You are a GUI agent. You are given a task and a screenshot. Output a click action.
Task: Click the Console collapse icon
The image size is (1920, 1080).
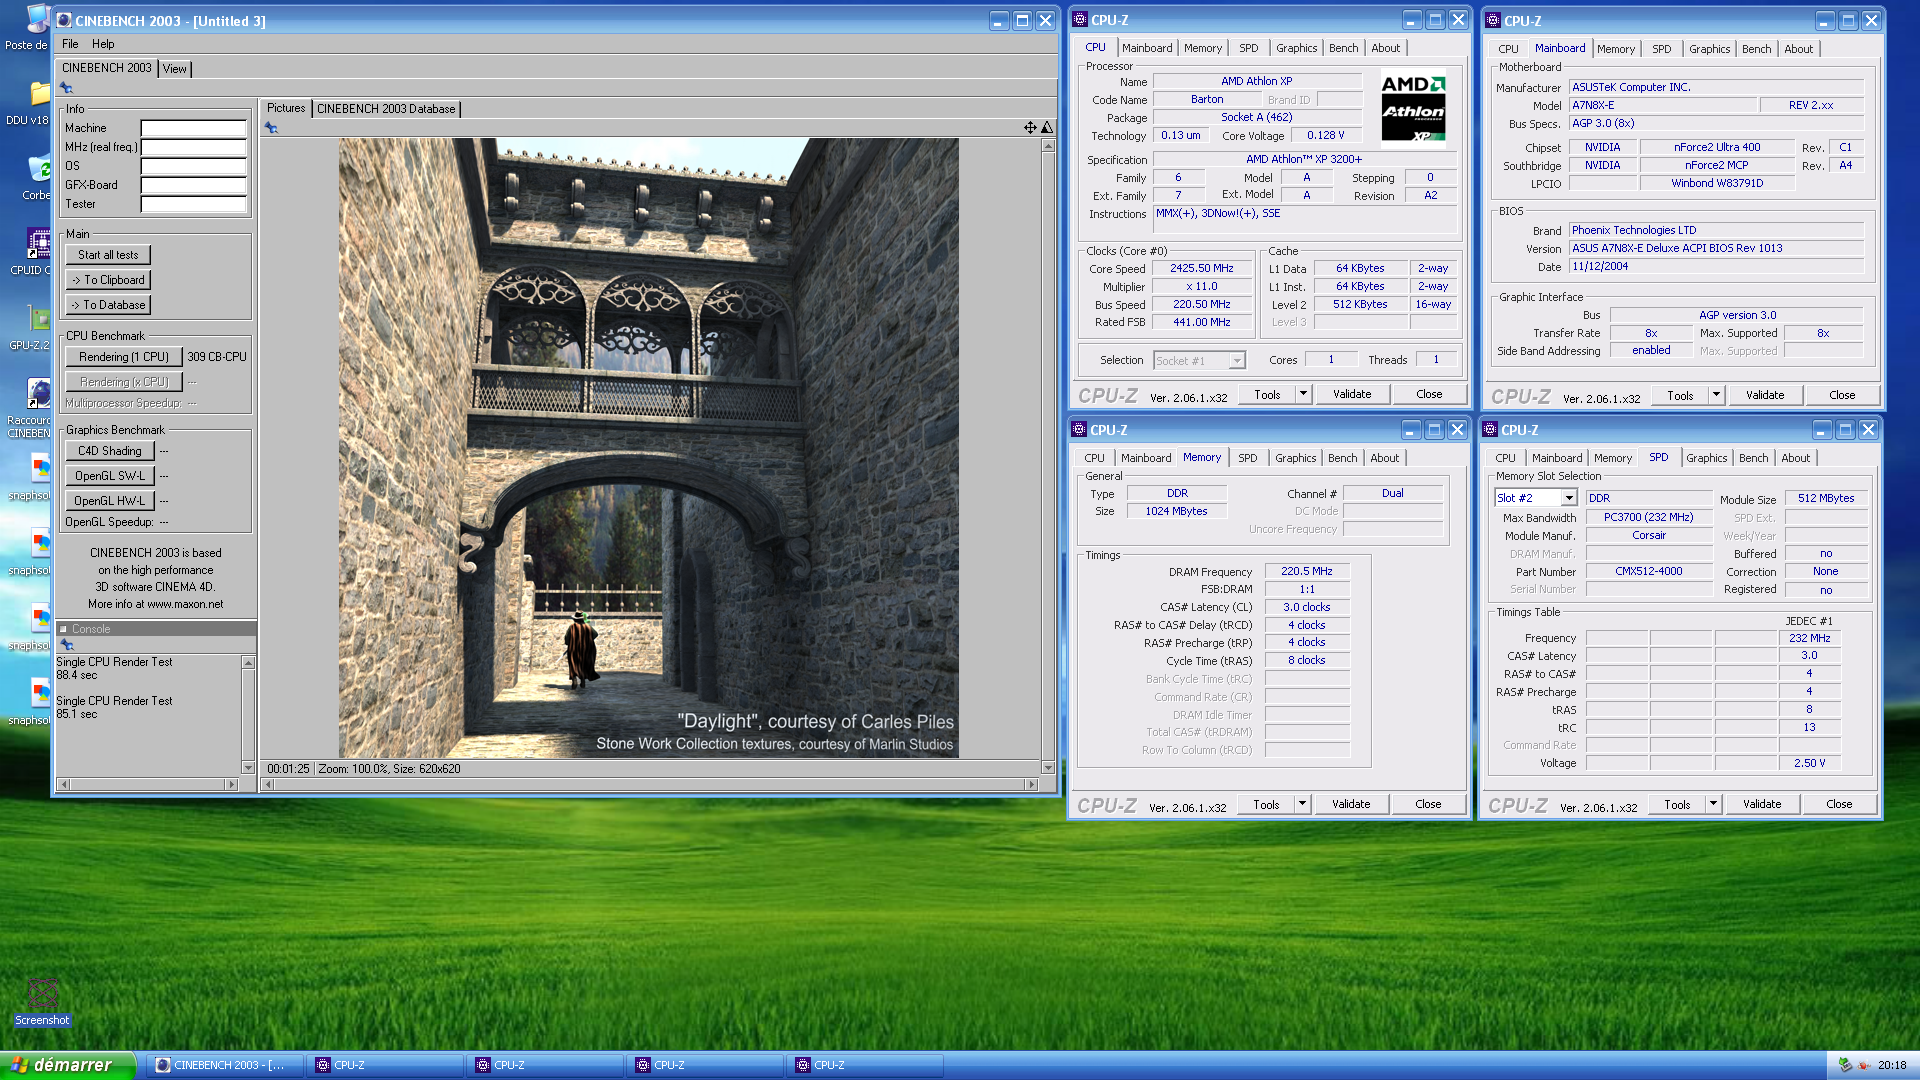[63, 629]
